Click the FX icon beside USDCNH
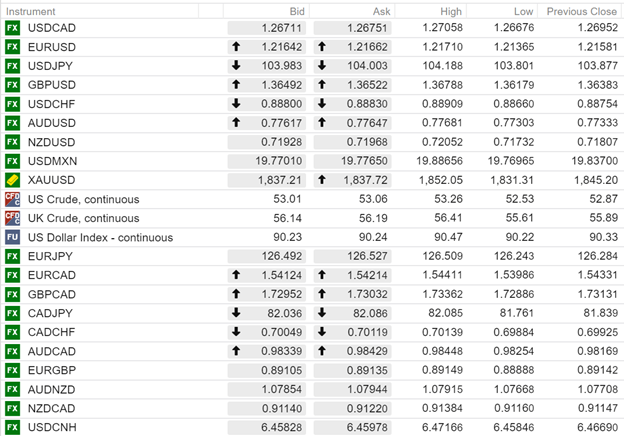 (12, 427)
